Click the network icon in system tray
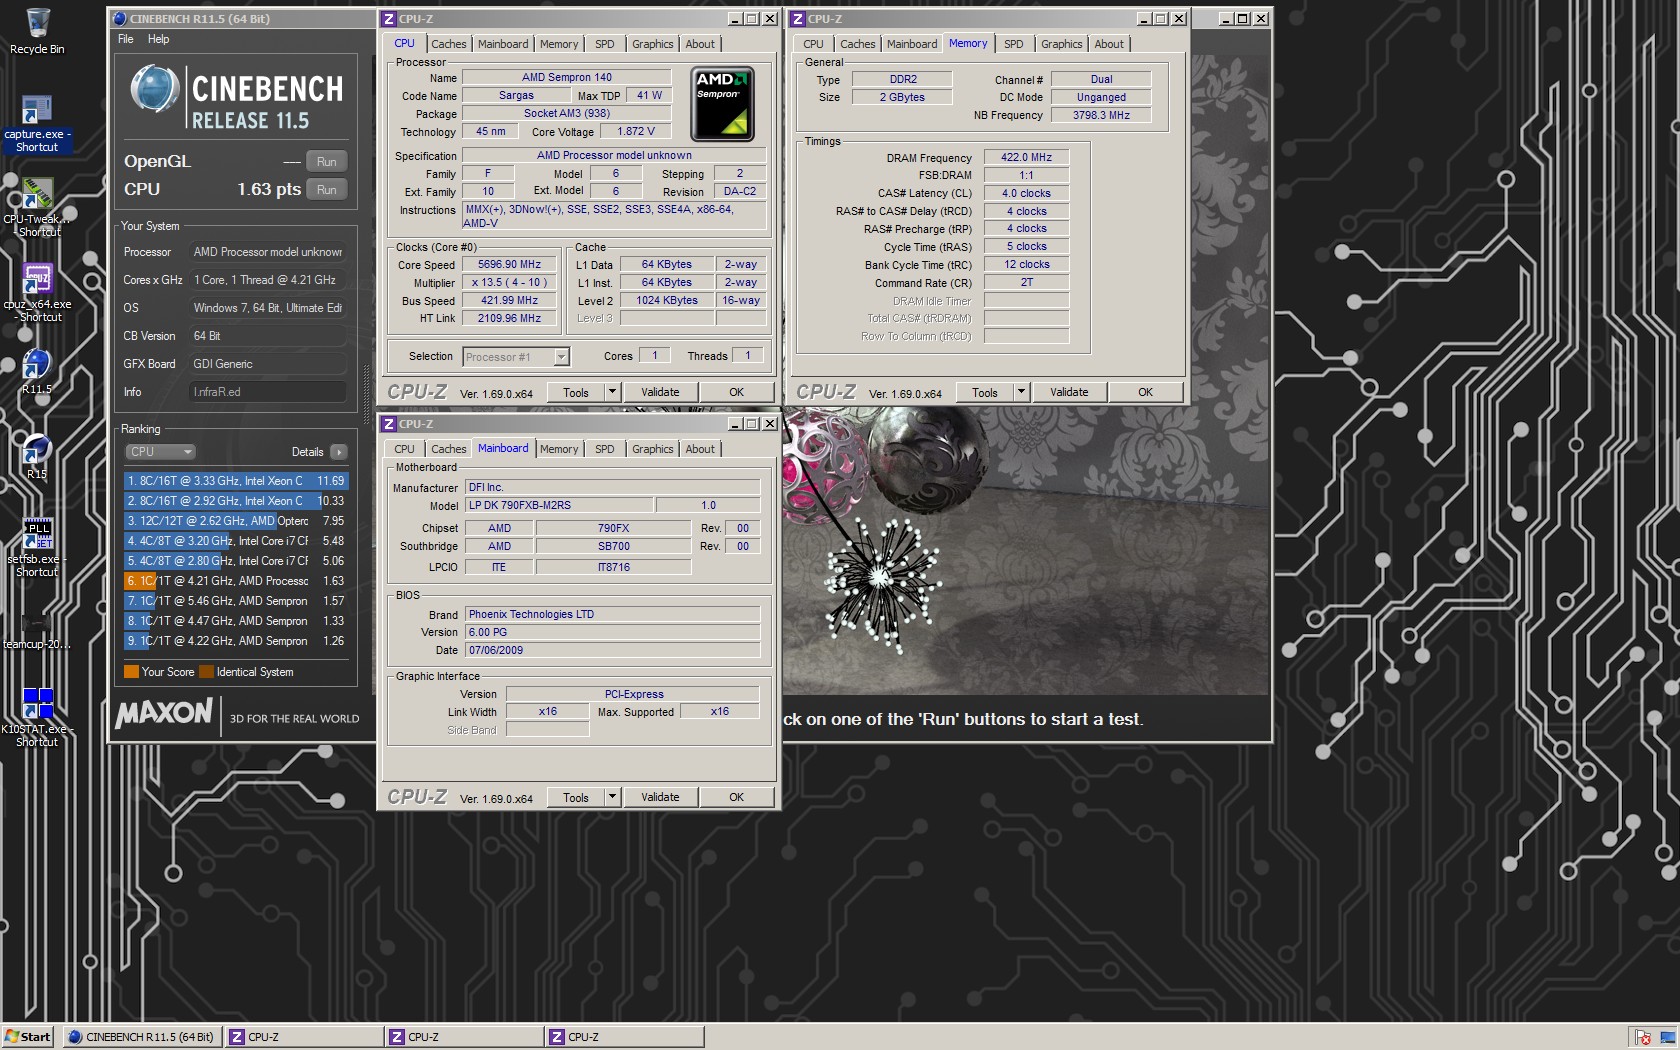The height and width of the screenshot is (1050, 1680). (1667, 1037)
